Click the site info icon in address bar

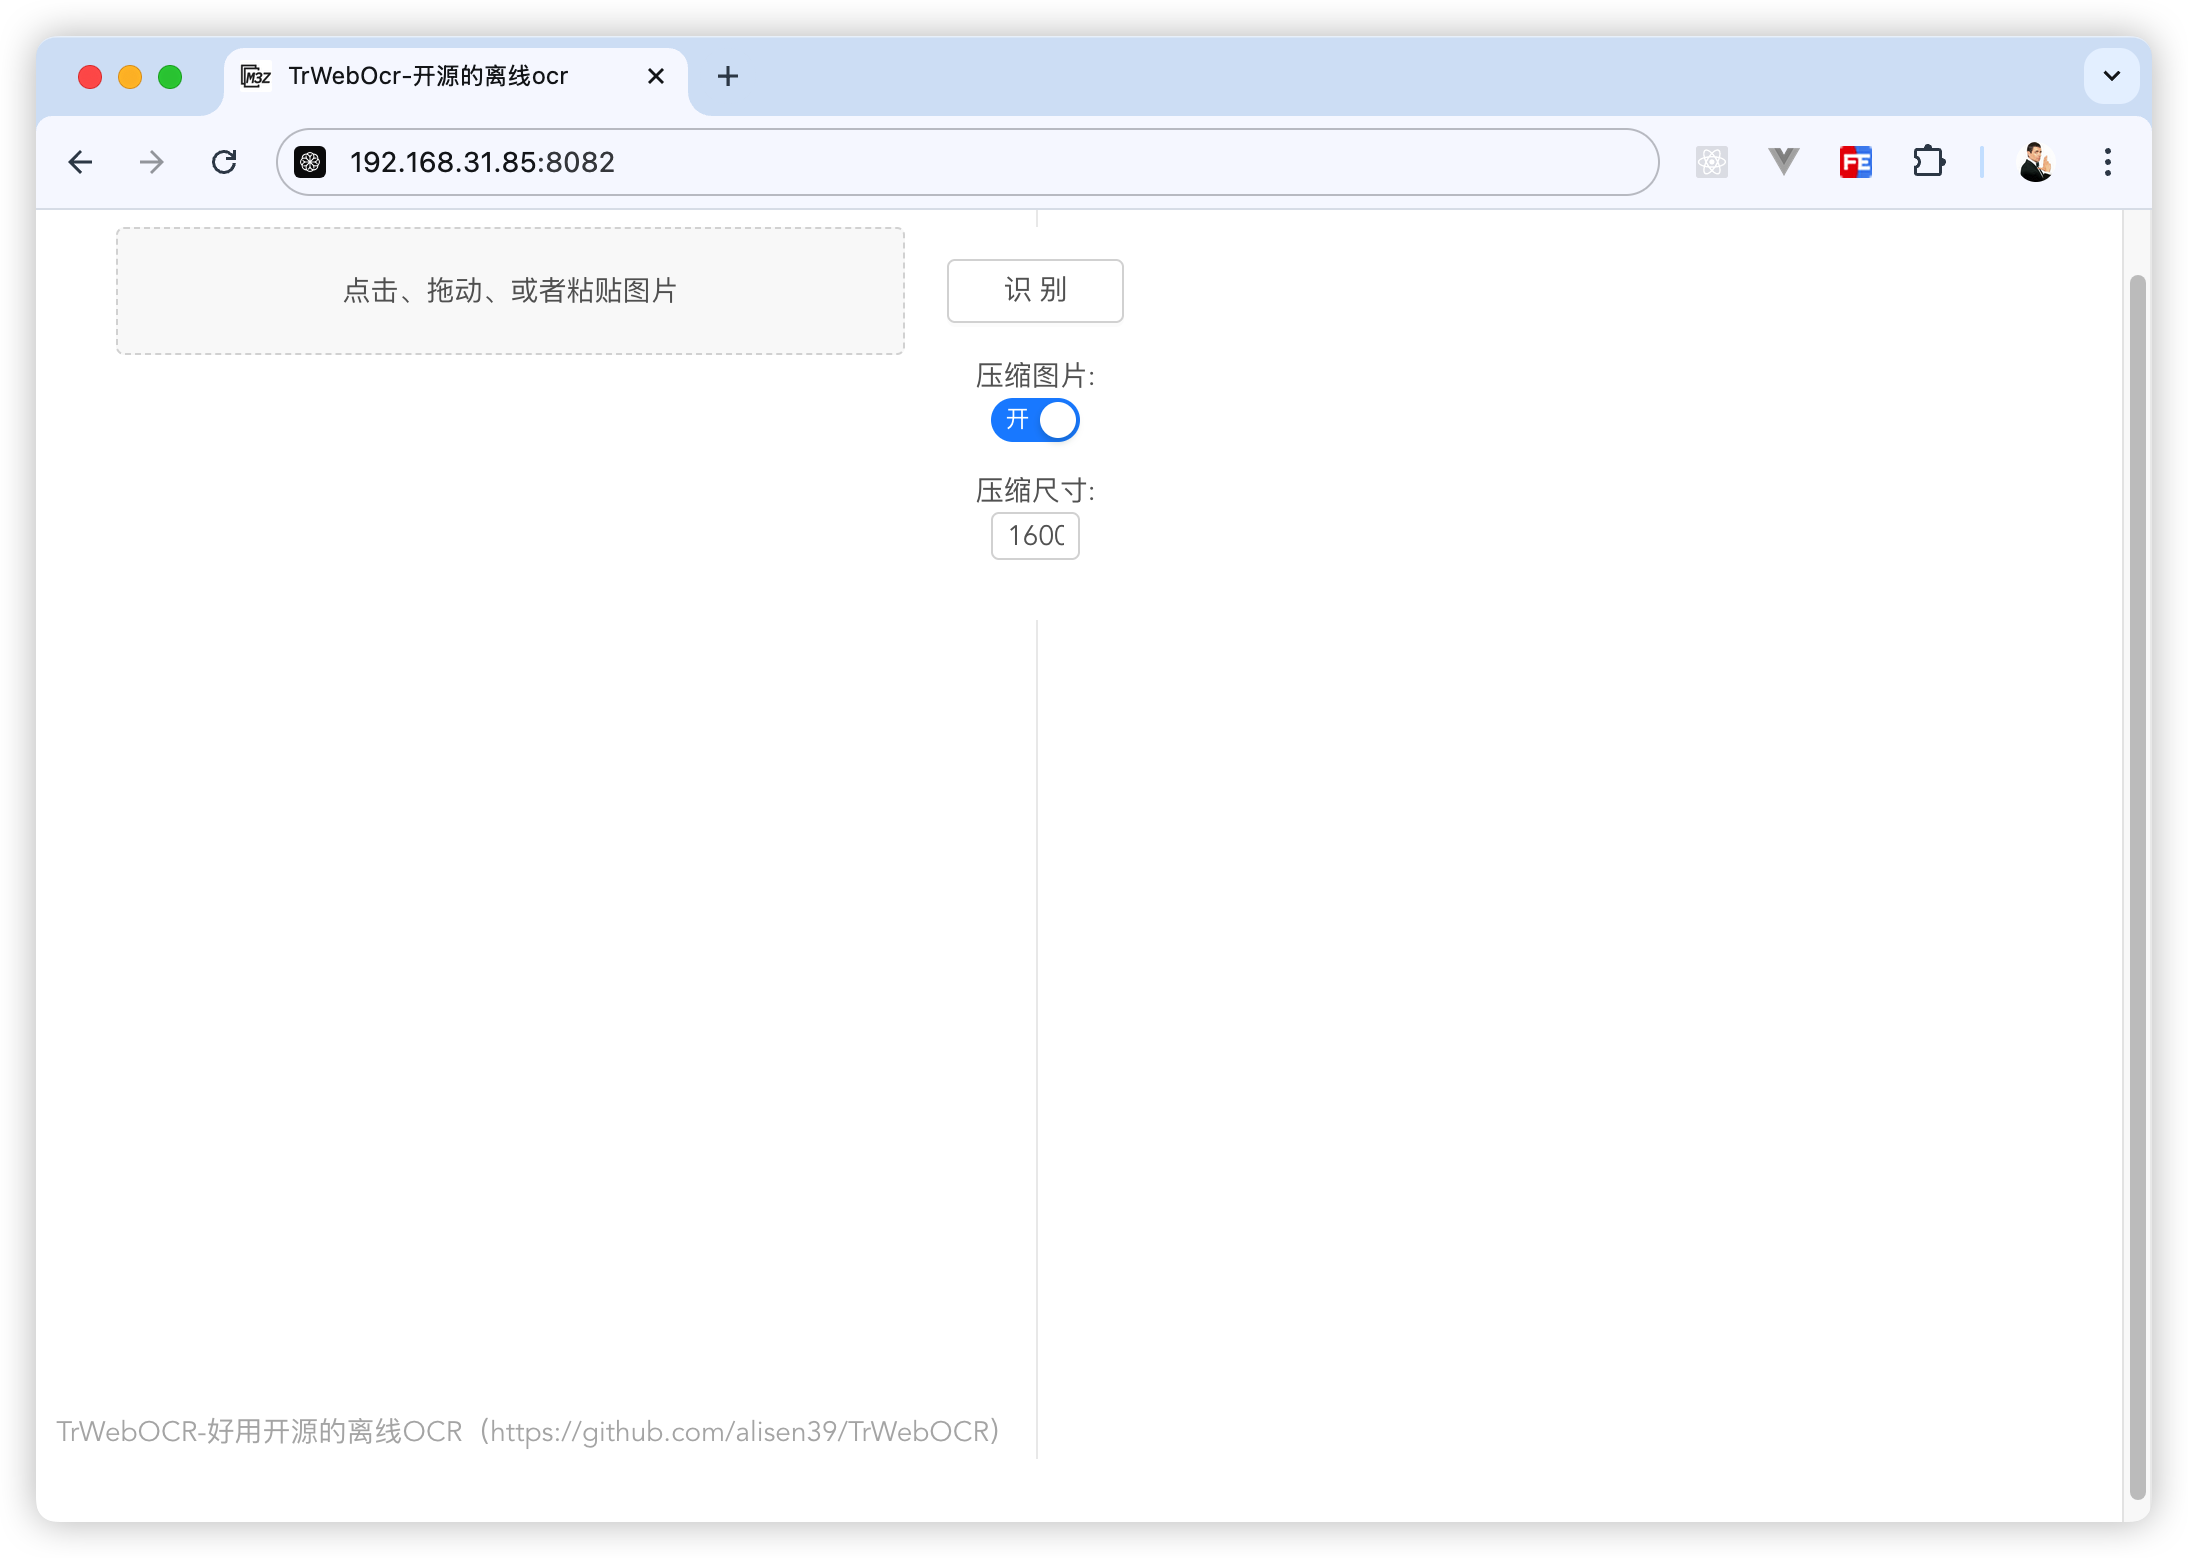(311, 162)
